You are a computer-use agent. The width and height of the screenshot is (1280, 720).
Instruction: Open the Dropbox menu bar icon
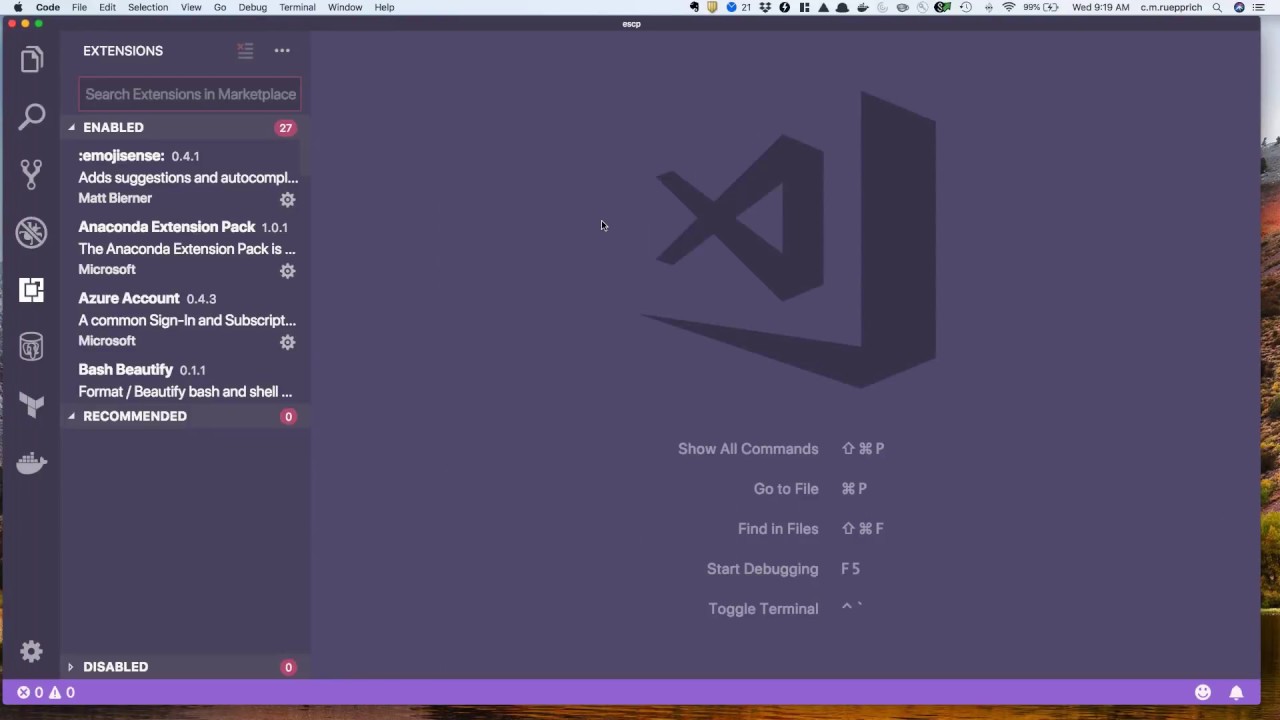pyautogui.click(x=765, y=7)
